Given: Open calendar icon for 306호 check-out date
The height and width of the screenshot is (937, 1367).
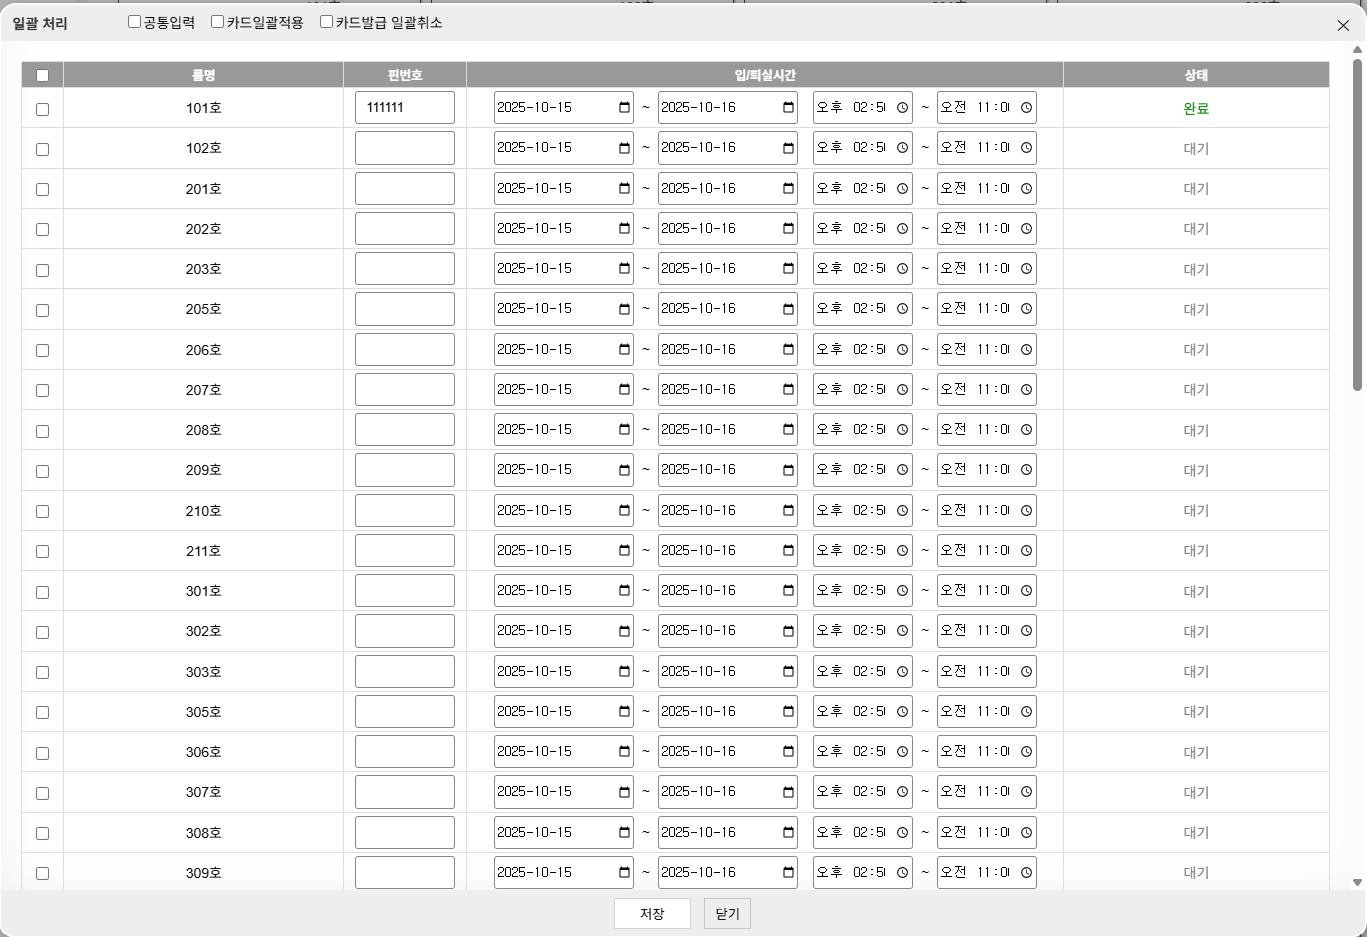Looking at the screenshot, I should click(x=788, y=752).
